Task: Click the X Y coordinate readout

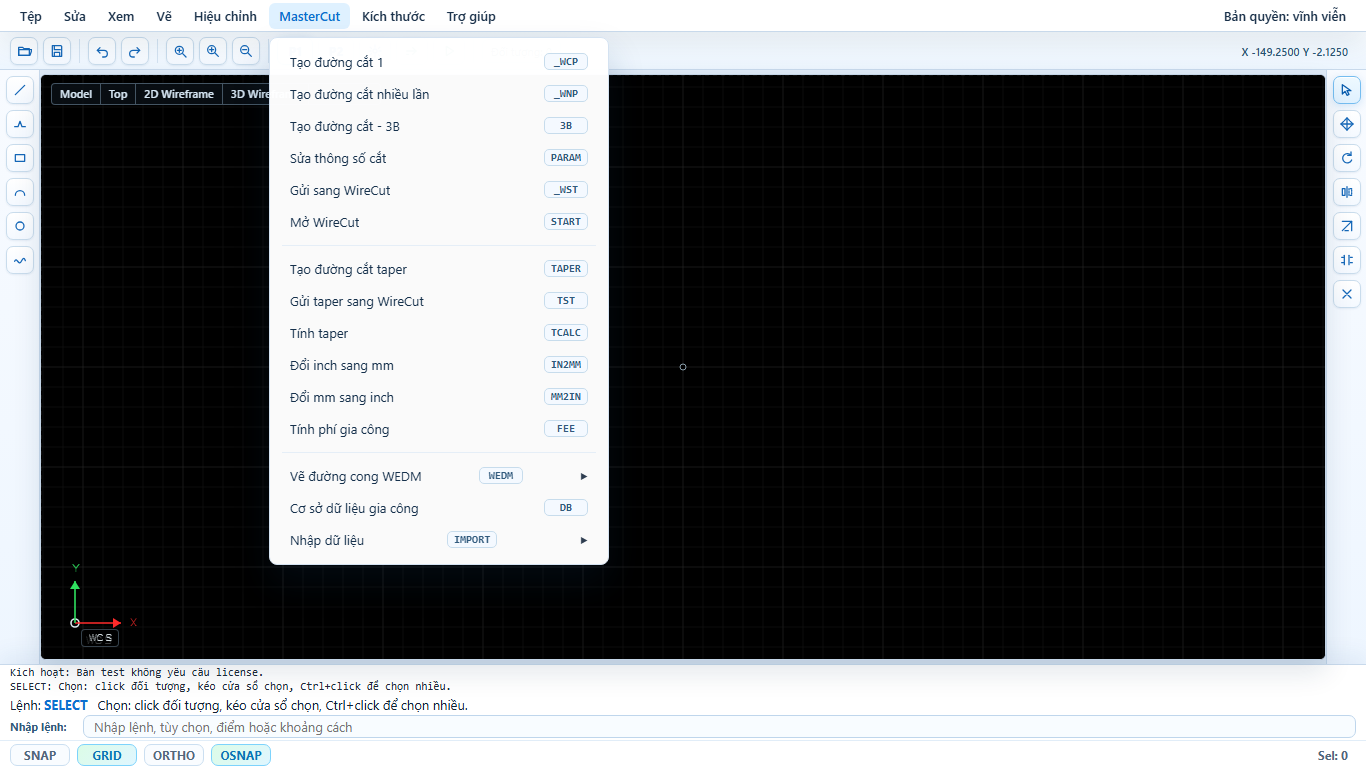Action: [x=1294, y=52]
